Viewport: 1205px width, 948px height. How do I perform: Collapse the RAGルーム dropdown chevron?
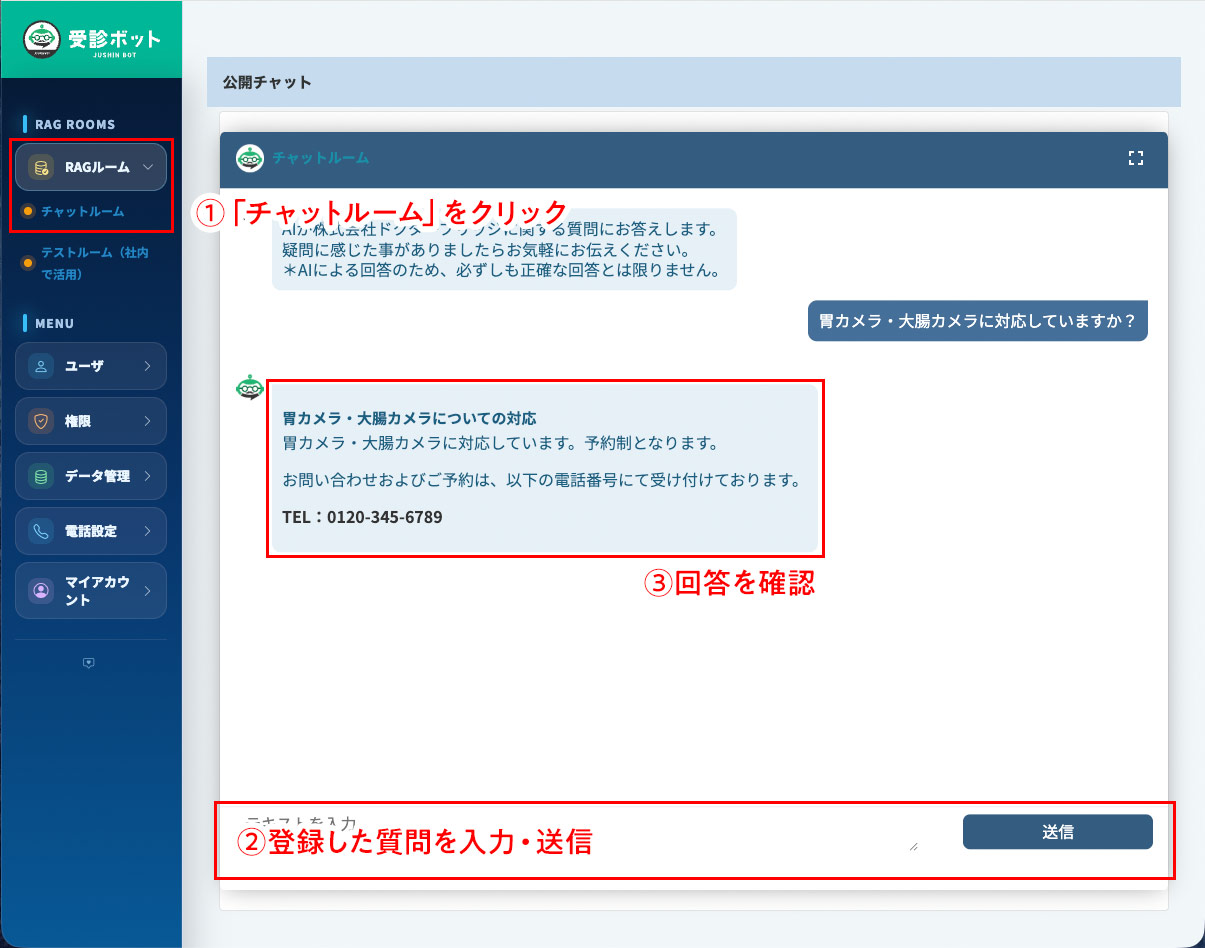tap(148, 167)
